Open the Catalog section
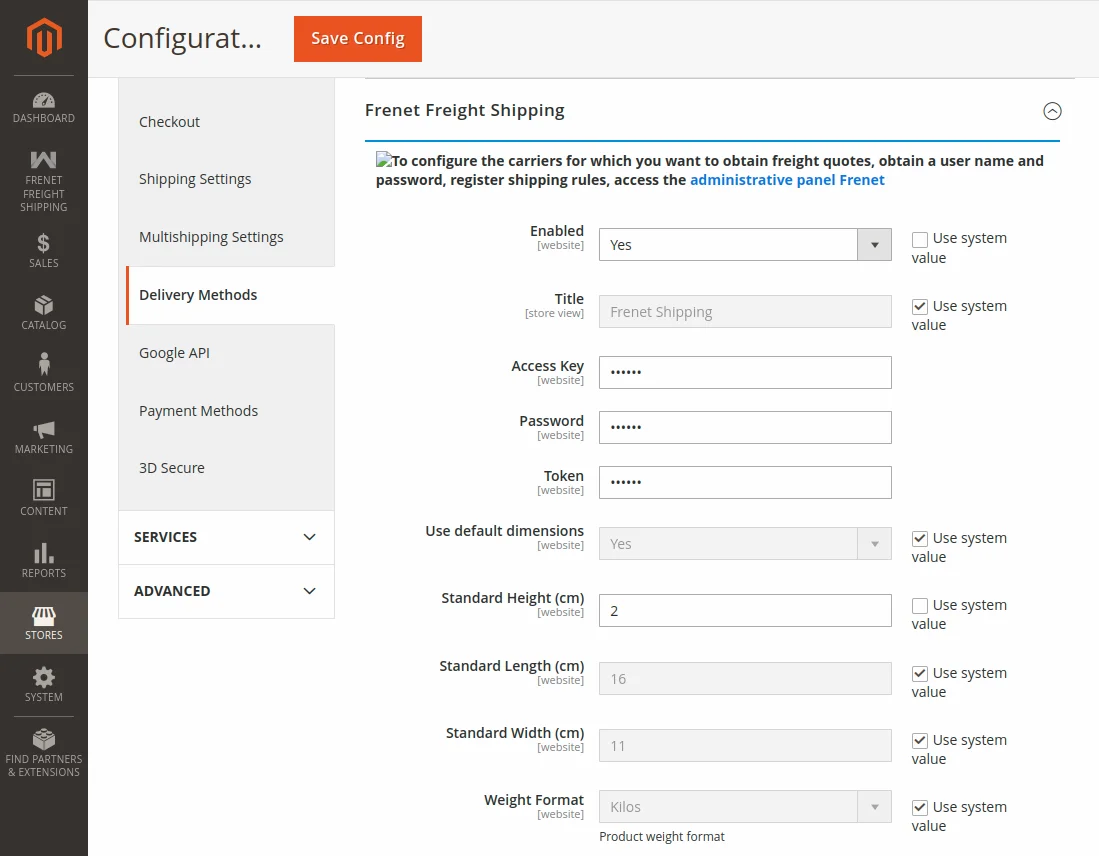 click(43, 311)
